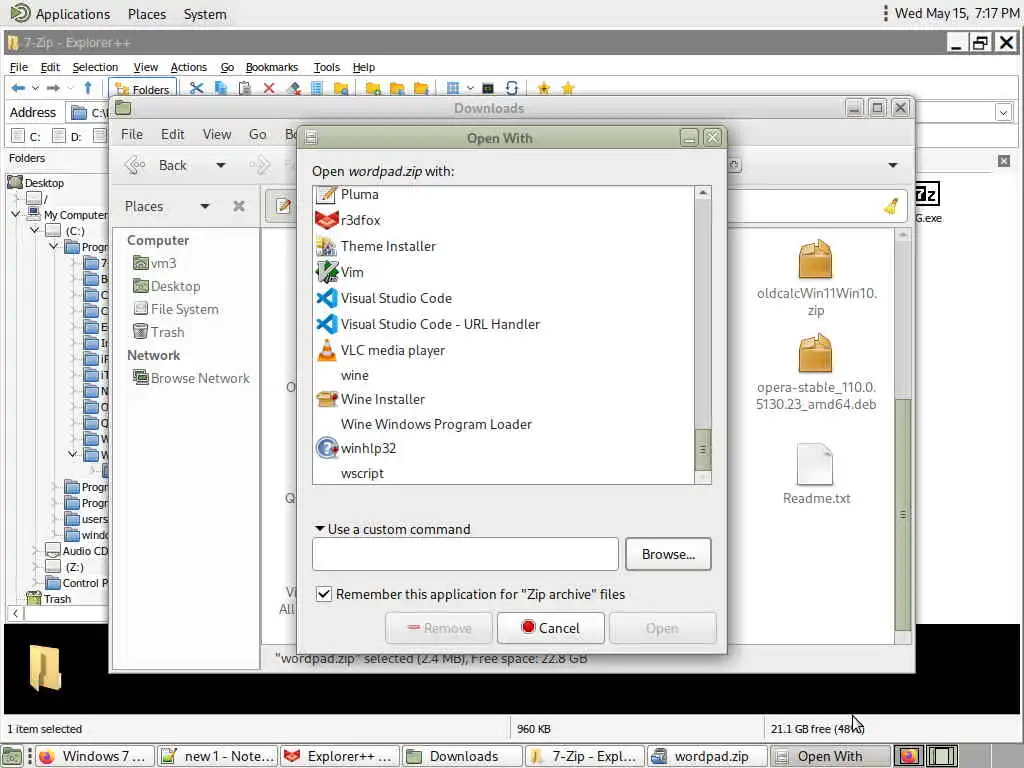
Task: Open File System in Places sidebar
Action: tap(176, 309)
